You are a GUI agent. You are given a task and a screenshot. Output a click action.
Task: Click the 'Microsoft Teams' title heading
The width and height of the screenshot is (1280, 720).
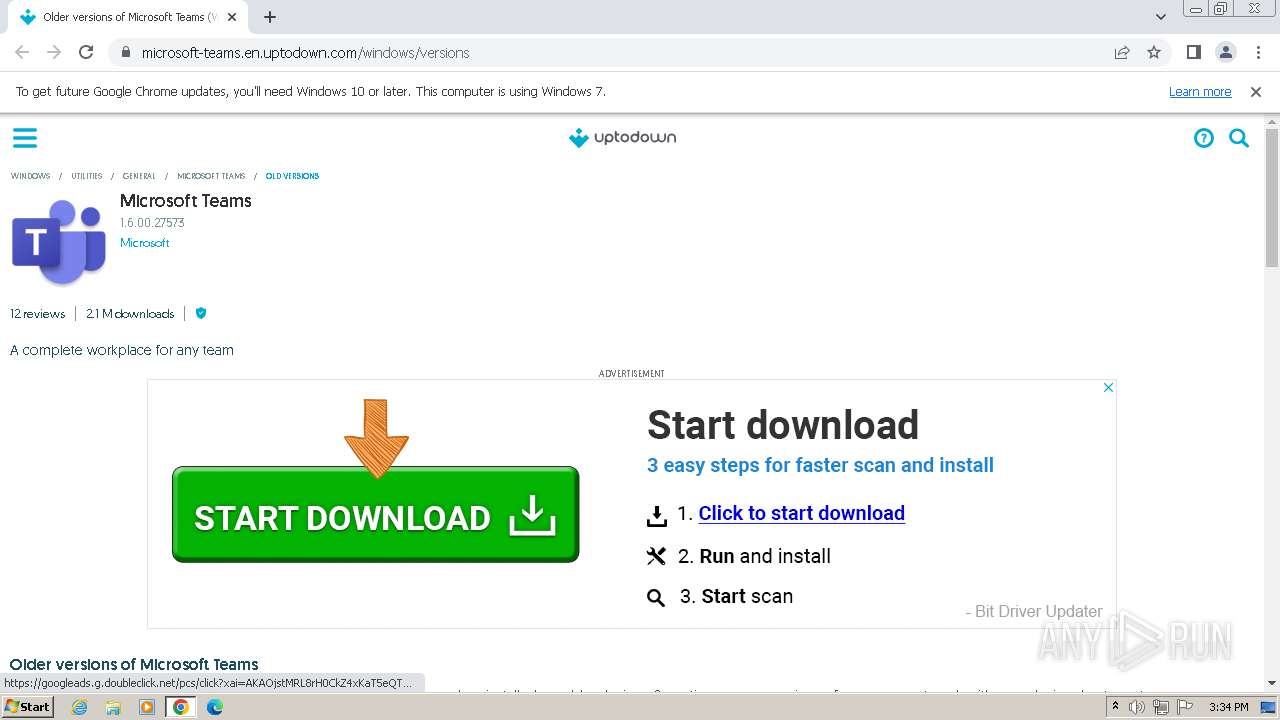click(186, 201)
